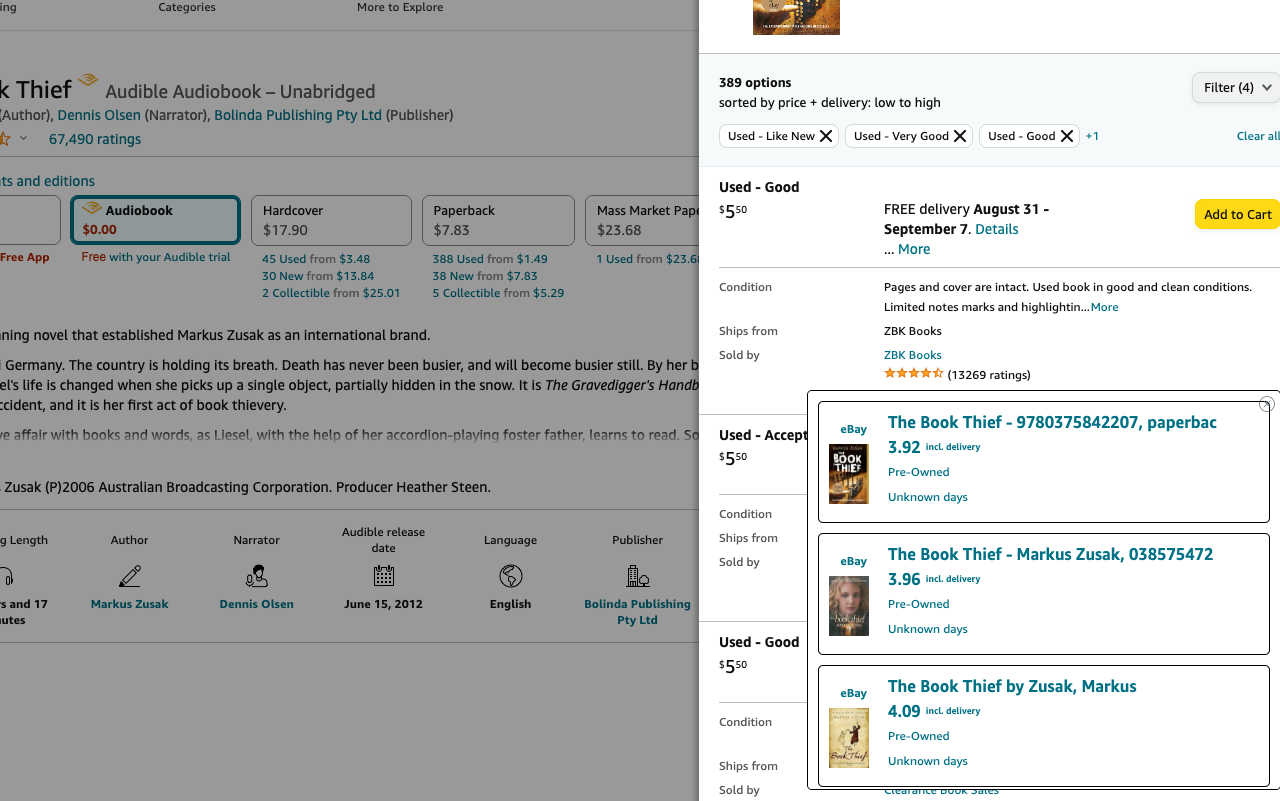Show the +1 additional filter
Viewport: 1280px width, 801px height.
click(1092, 136)
